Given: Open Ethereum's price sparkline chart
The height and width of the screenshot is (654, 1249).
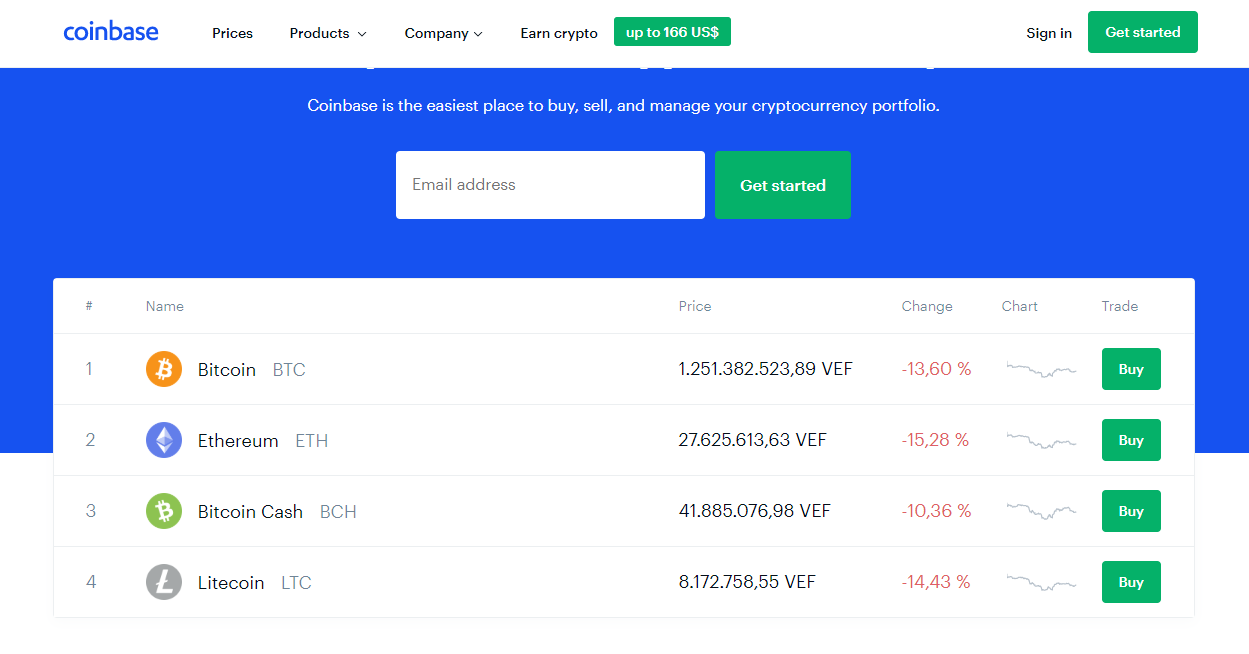Looking at the screenshot, I should [x=1041, y=440].
